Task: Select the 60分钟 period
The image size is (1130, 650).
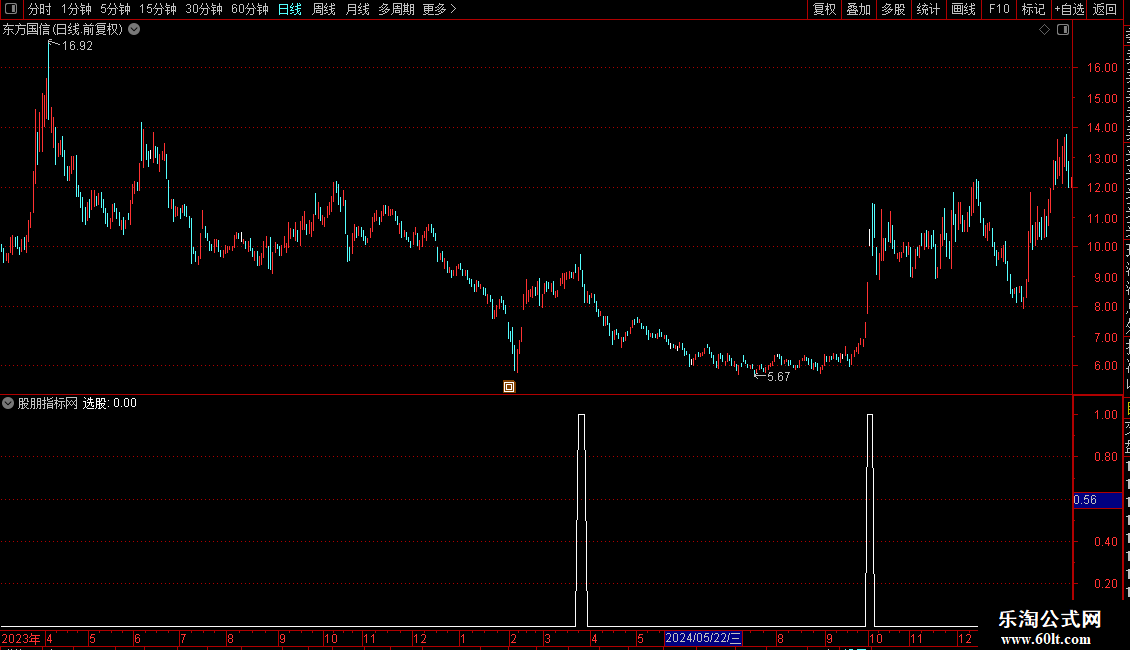Action: (x=249, y=9)
